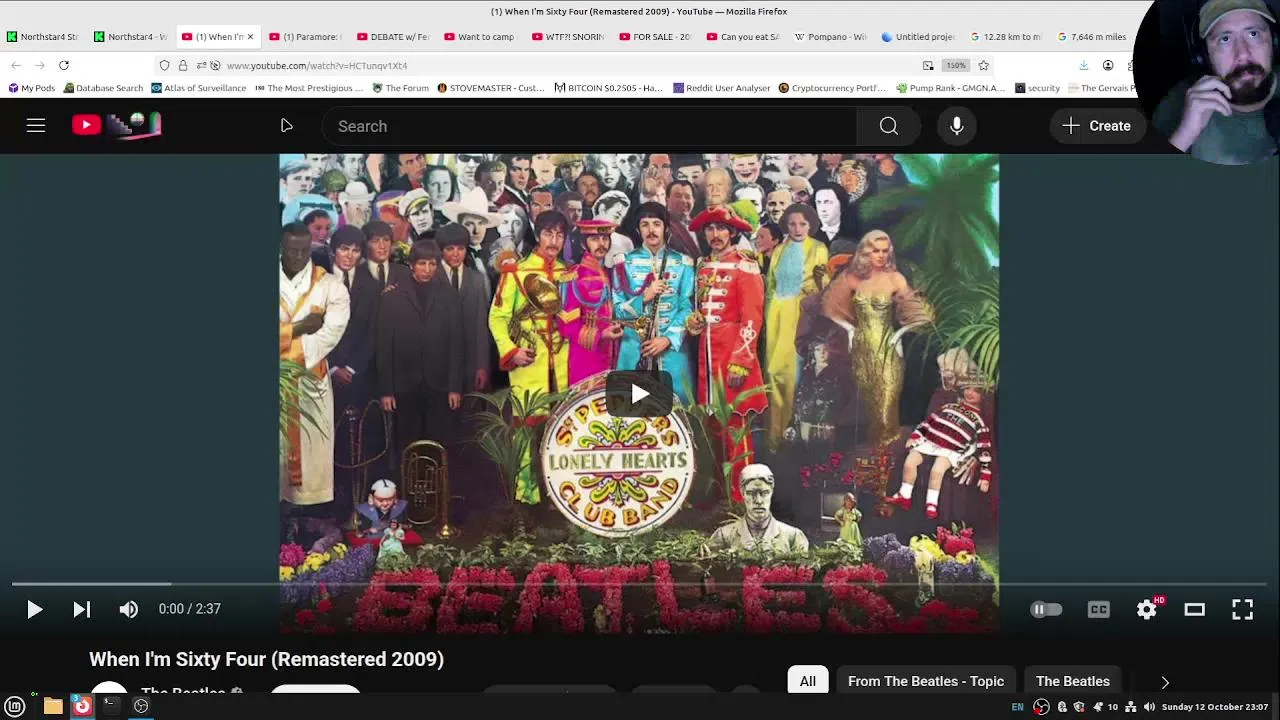Reset the 150% zoom indicator

tap(956, 65)
